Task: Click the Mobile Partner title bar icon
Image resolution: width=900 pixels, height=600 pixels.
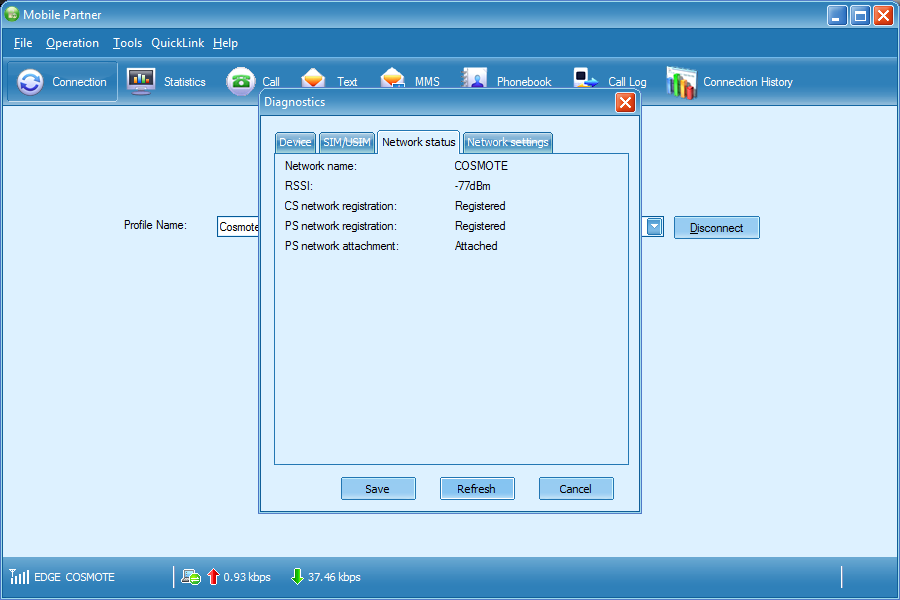Action: click(x=11, y=14)
